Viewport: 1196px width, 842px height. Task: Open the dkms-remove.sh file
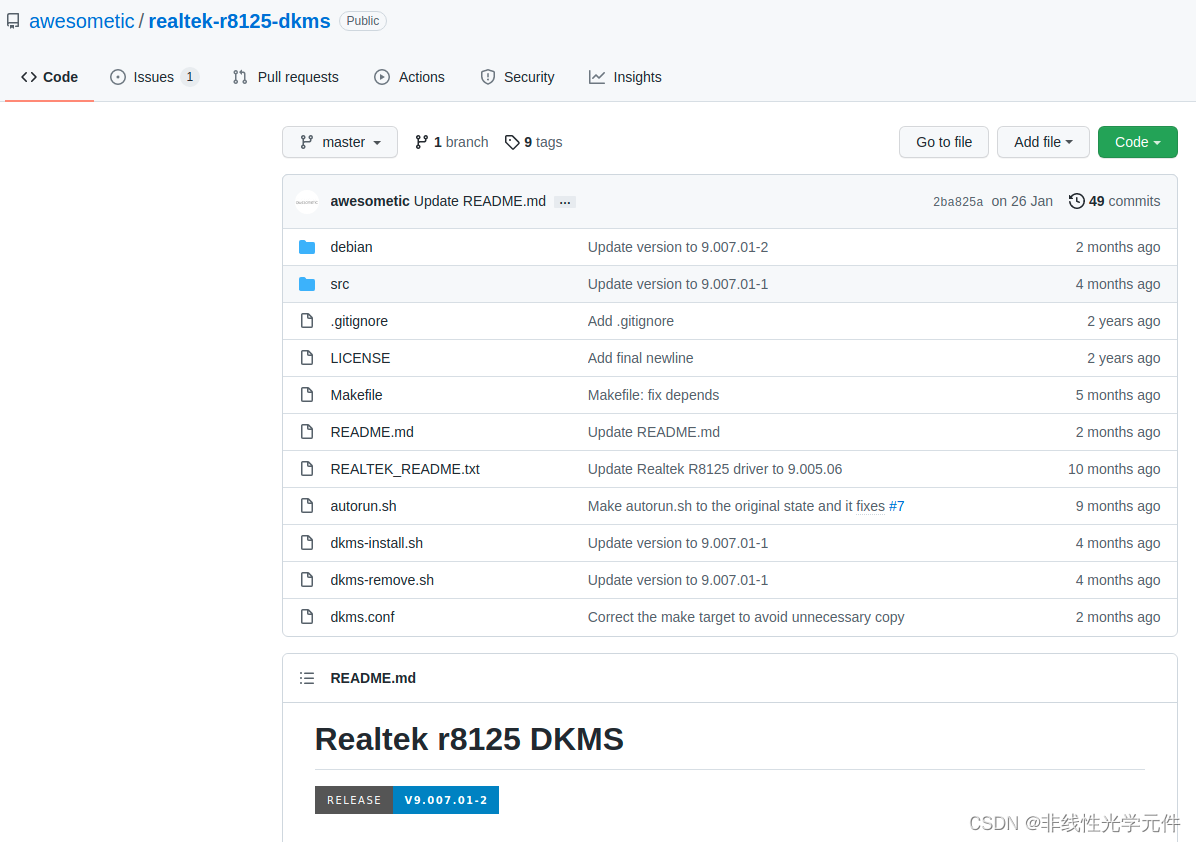click(x=382, y=580)
